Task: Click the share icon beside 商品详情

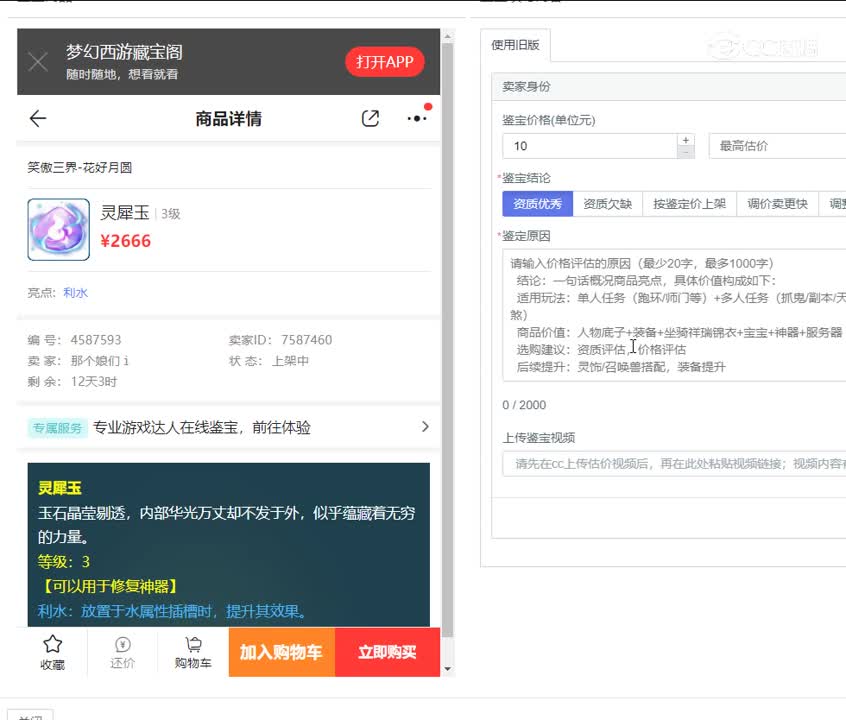Action: (370, 118)
